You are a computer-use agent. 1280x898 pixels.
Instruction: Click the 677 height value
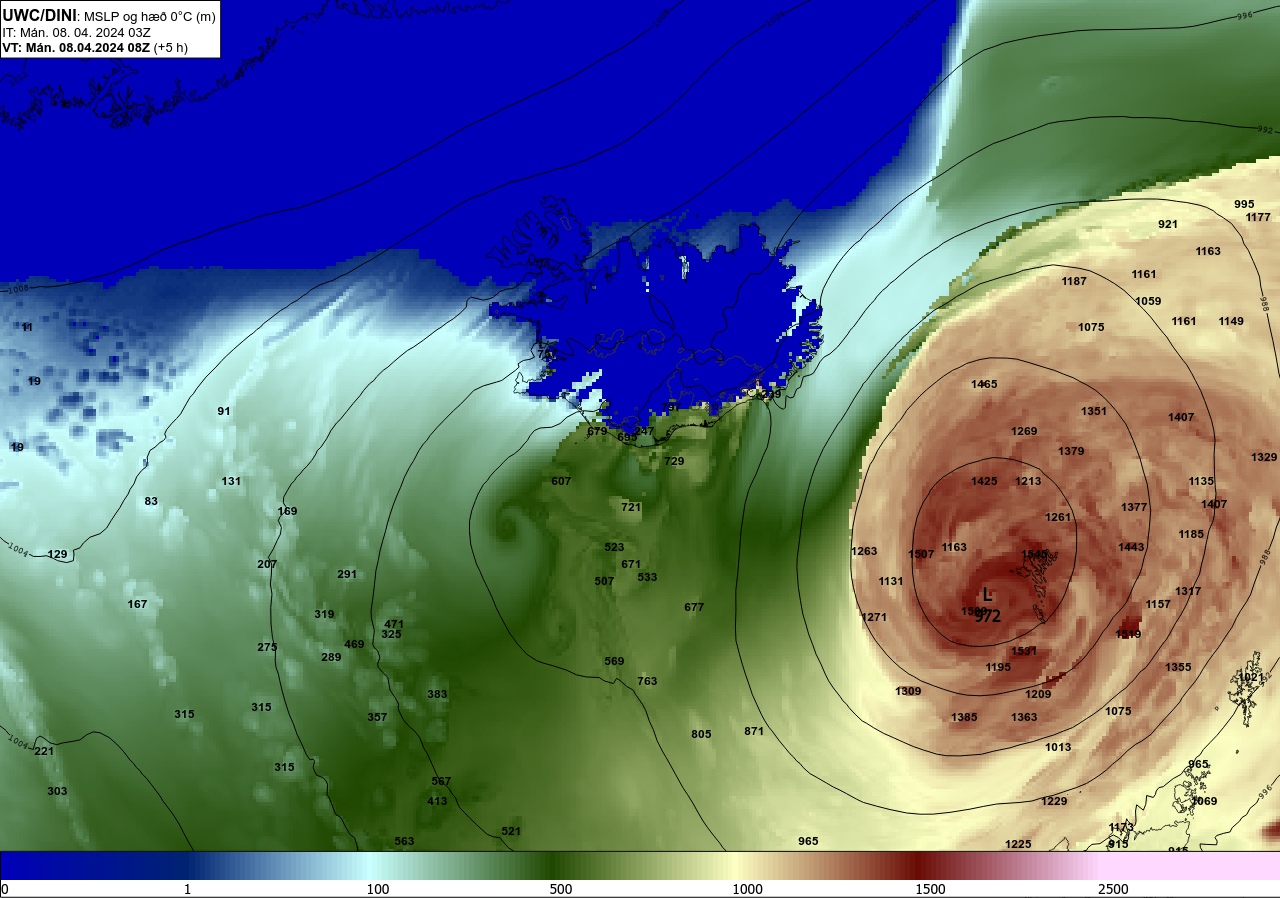click(694, 607)
